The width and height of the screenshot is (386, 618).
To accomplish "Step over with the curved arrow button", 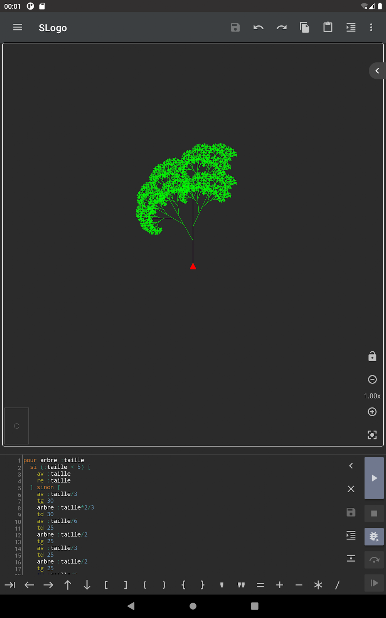I will point(374,560).
